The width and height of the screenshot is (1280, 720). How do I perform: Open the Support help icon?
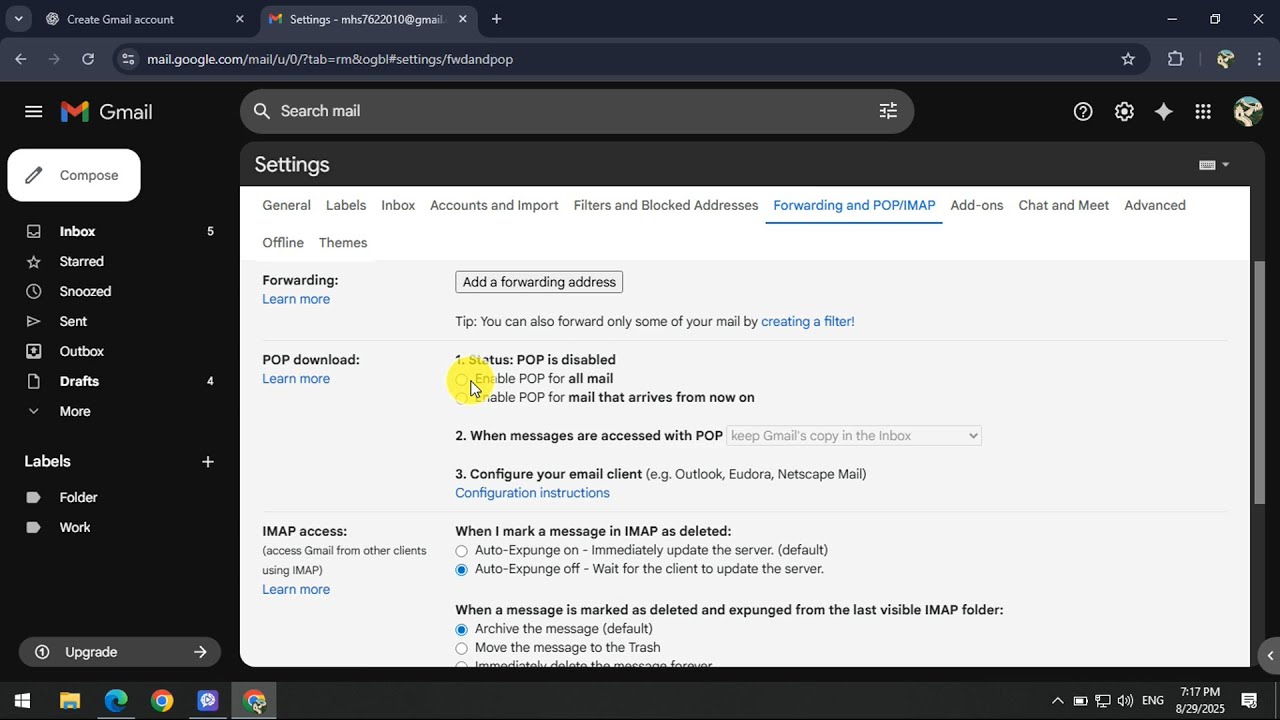(1083, 112)
